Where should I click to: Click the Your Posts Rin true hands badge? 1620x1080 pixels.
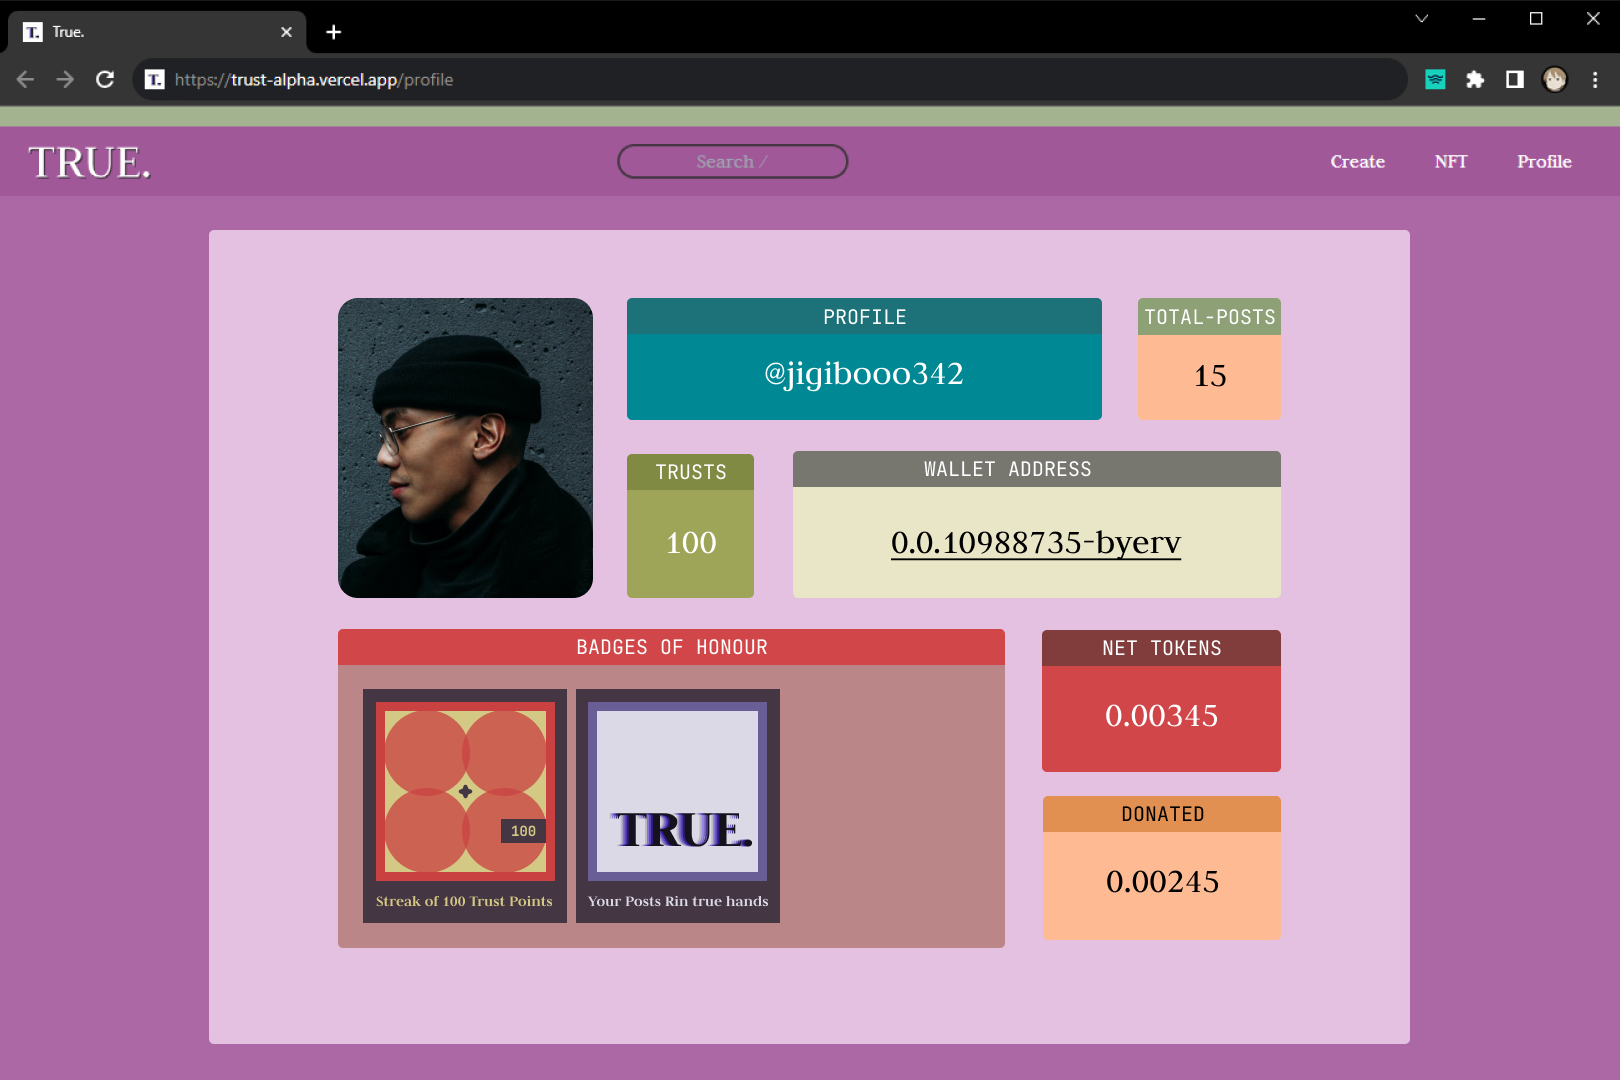point(678,806)
